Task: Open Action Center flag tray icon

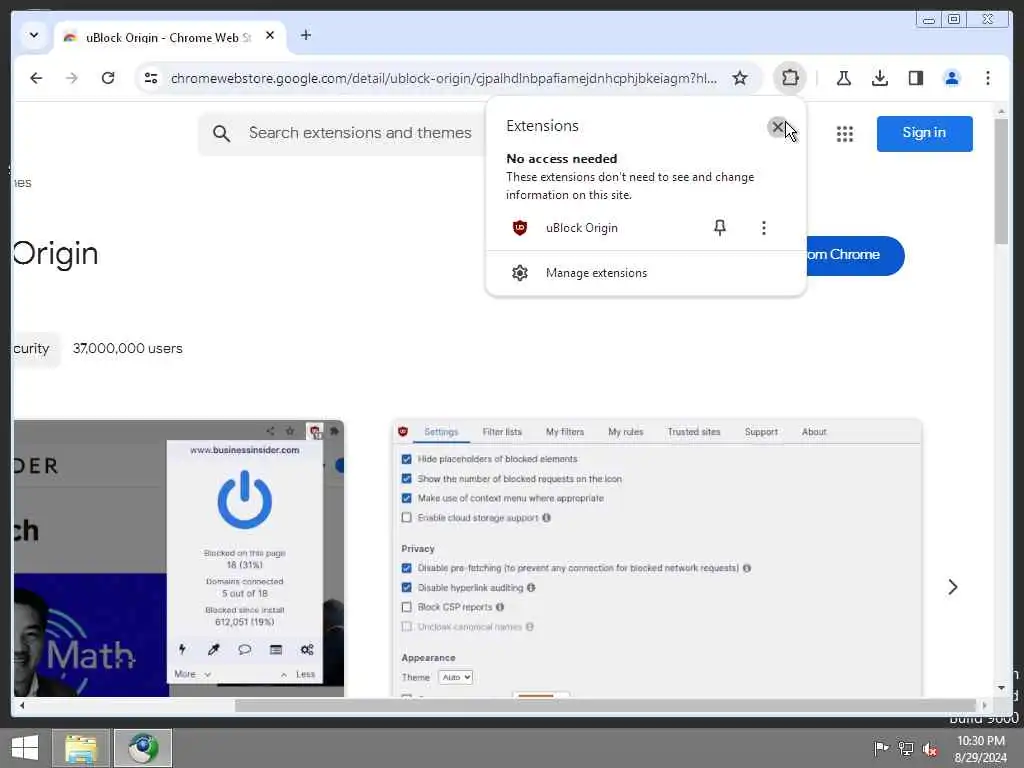Action: (x=881, y=748)
